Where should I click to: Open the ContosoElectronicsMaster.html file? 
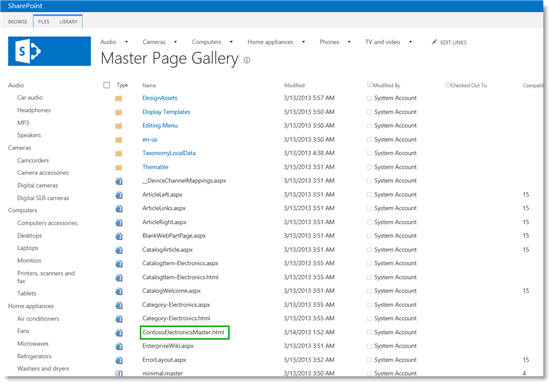point(183,332)
